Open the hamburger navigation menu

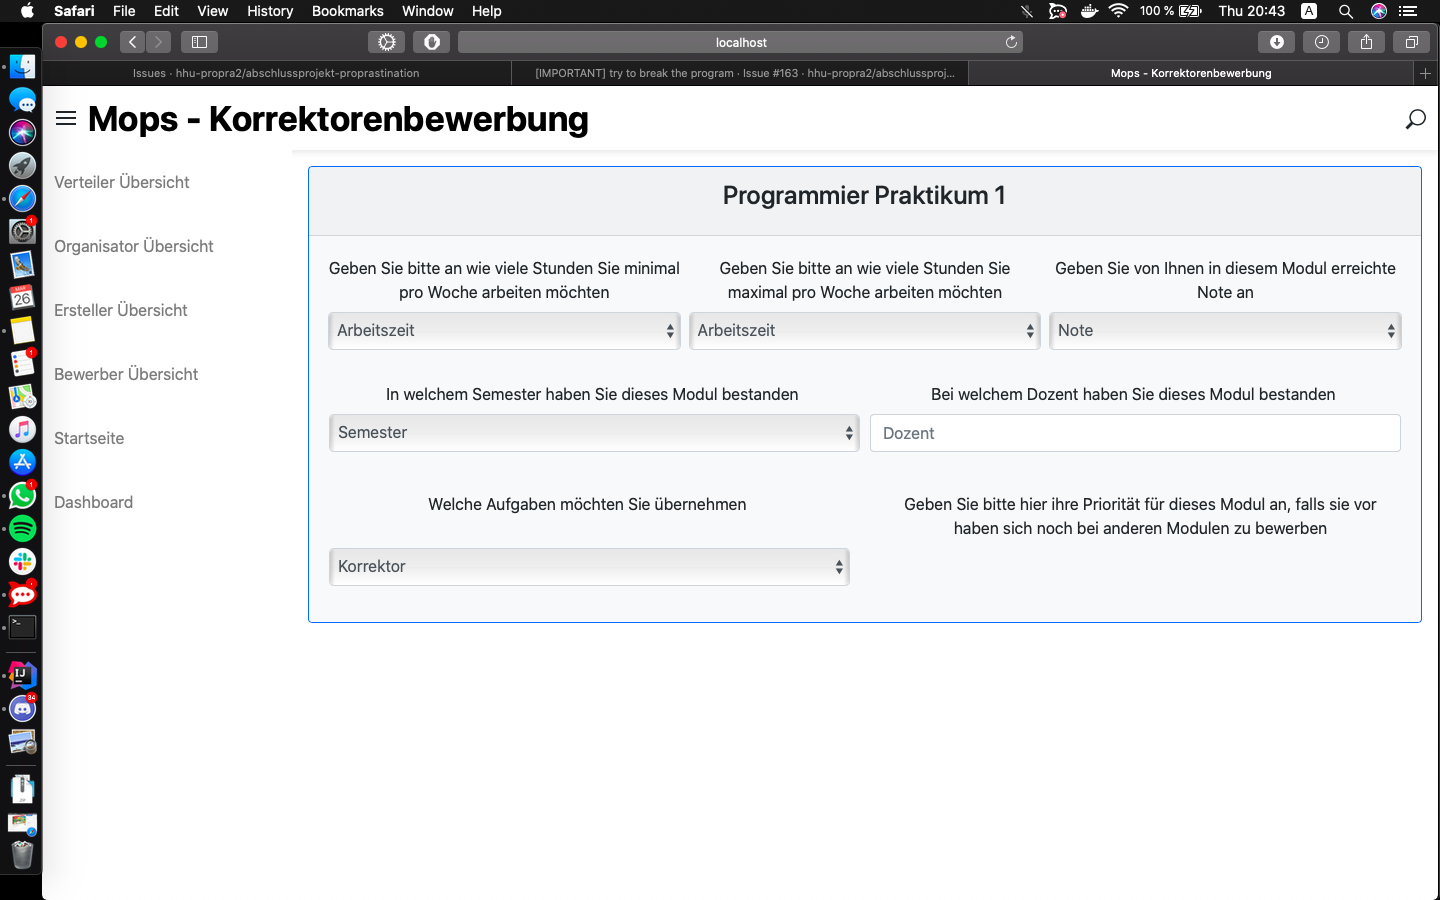click(x=66, y=118)
